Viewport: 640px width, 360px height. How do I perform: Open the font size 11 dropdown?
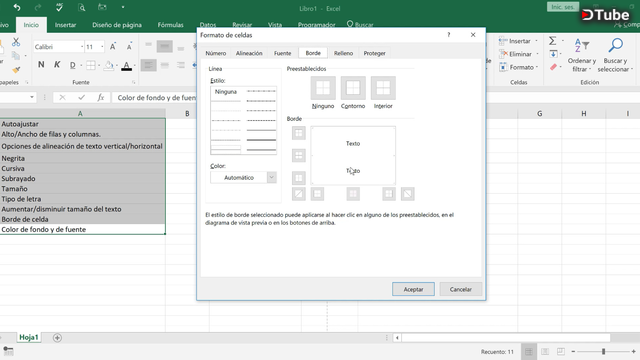coord(102,47)
